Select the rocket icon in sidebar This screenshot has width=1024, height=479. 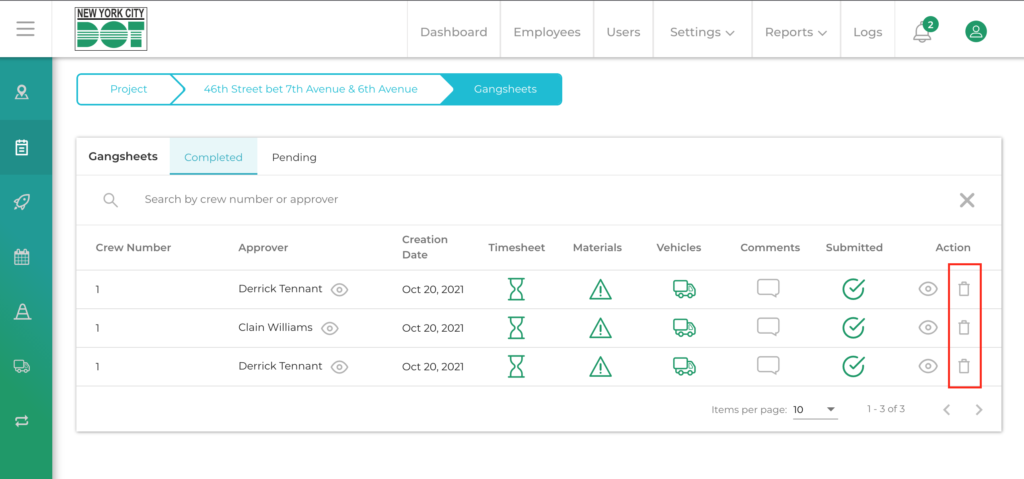point(22,202)
